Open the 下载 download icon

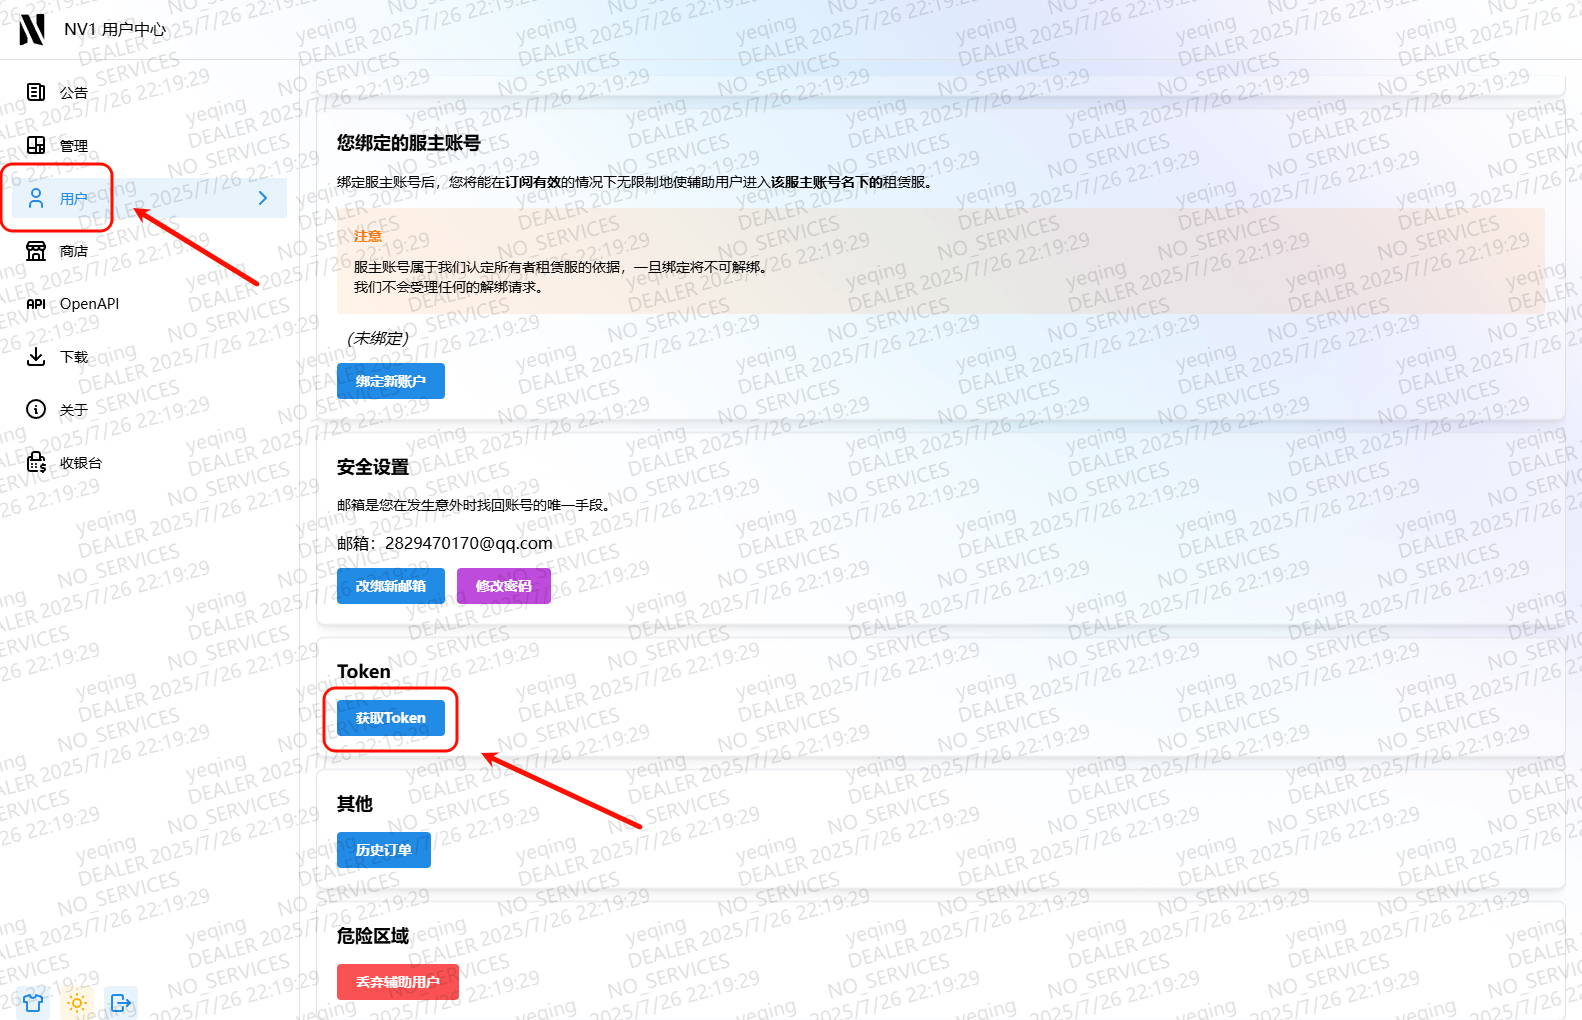(36, 357)
